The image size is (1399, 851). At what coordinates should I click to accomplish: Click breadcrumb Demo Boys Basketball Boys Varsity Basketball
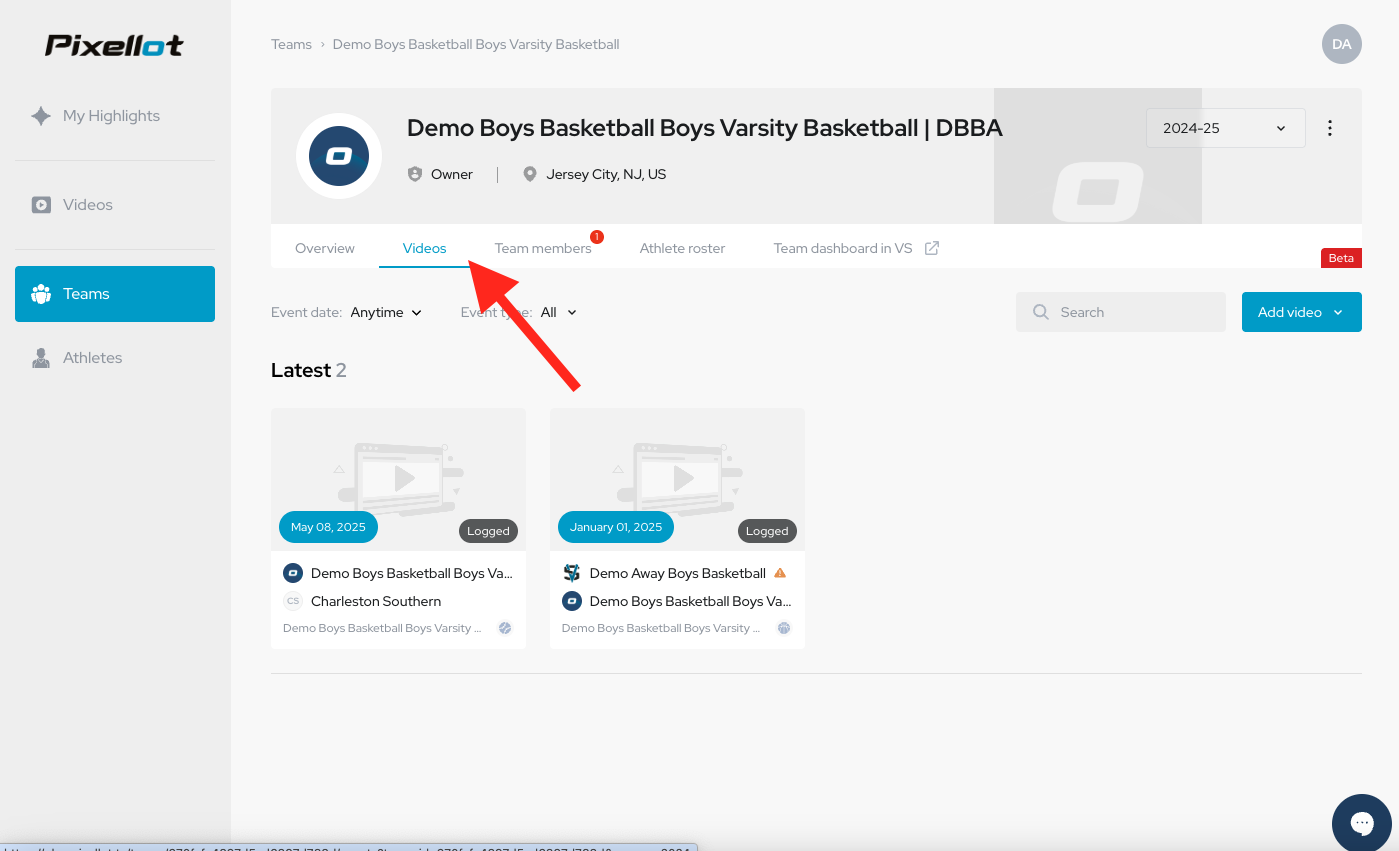pos(476,44)
